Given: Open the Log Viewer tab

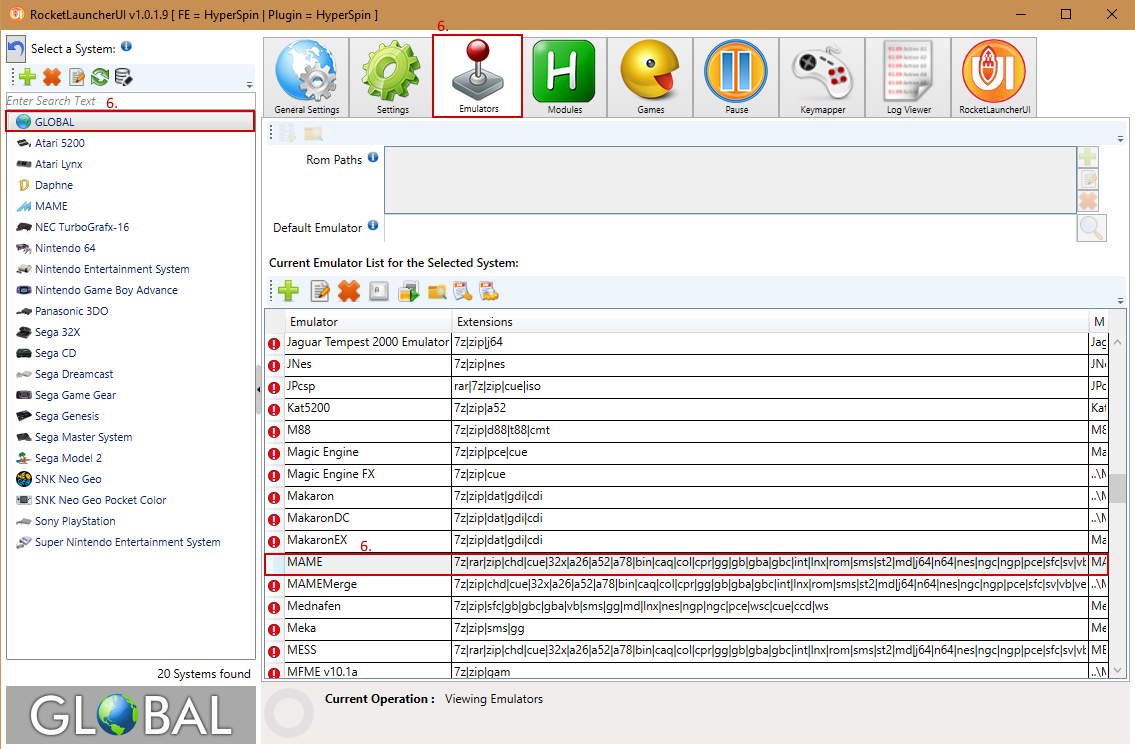Looking at the screenshot, I should coord(908,77).
